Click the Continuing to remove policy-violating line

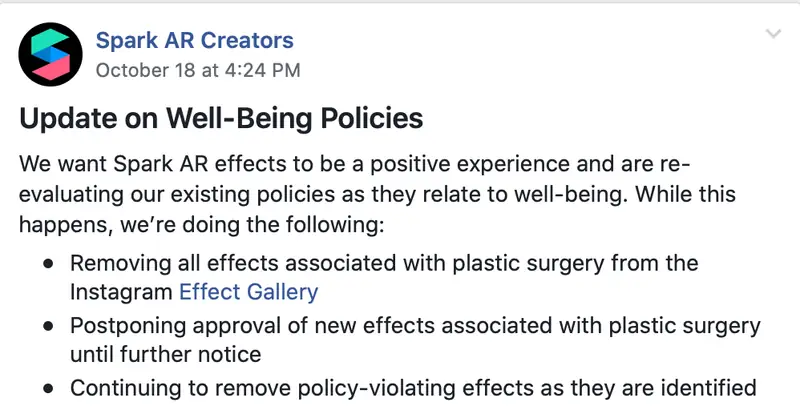pos(413,388)
